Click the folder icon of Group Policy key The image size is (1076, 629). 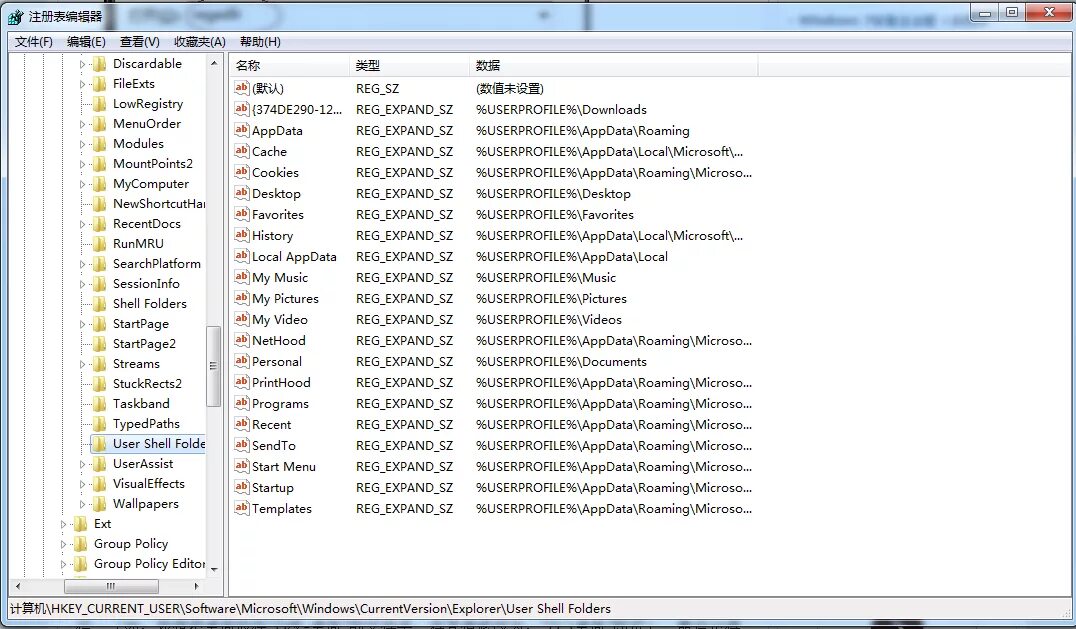point(81,544)
